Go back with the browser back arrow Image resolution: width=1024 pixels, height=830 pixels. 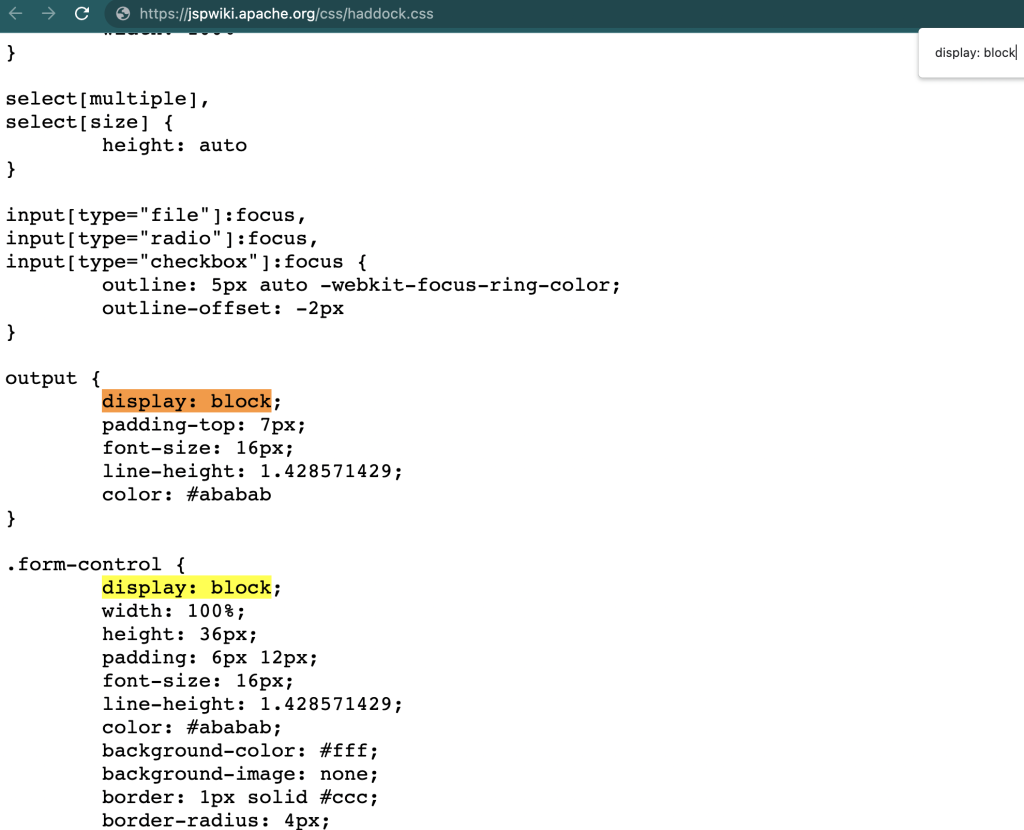click(16, 13)
